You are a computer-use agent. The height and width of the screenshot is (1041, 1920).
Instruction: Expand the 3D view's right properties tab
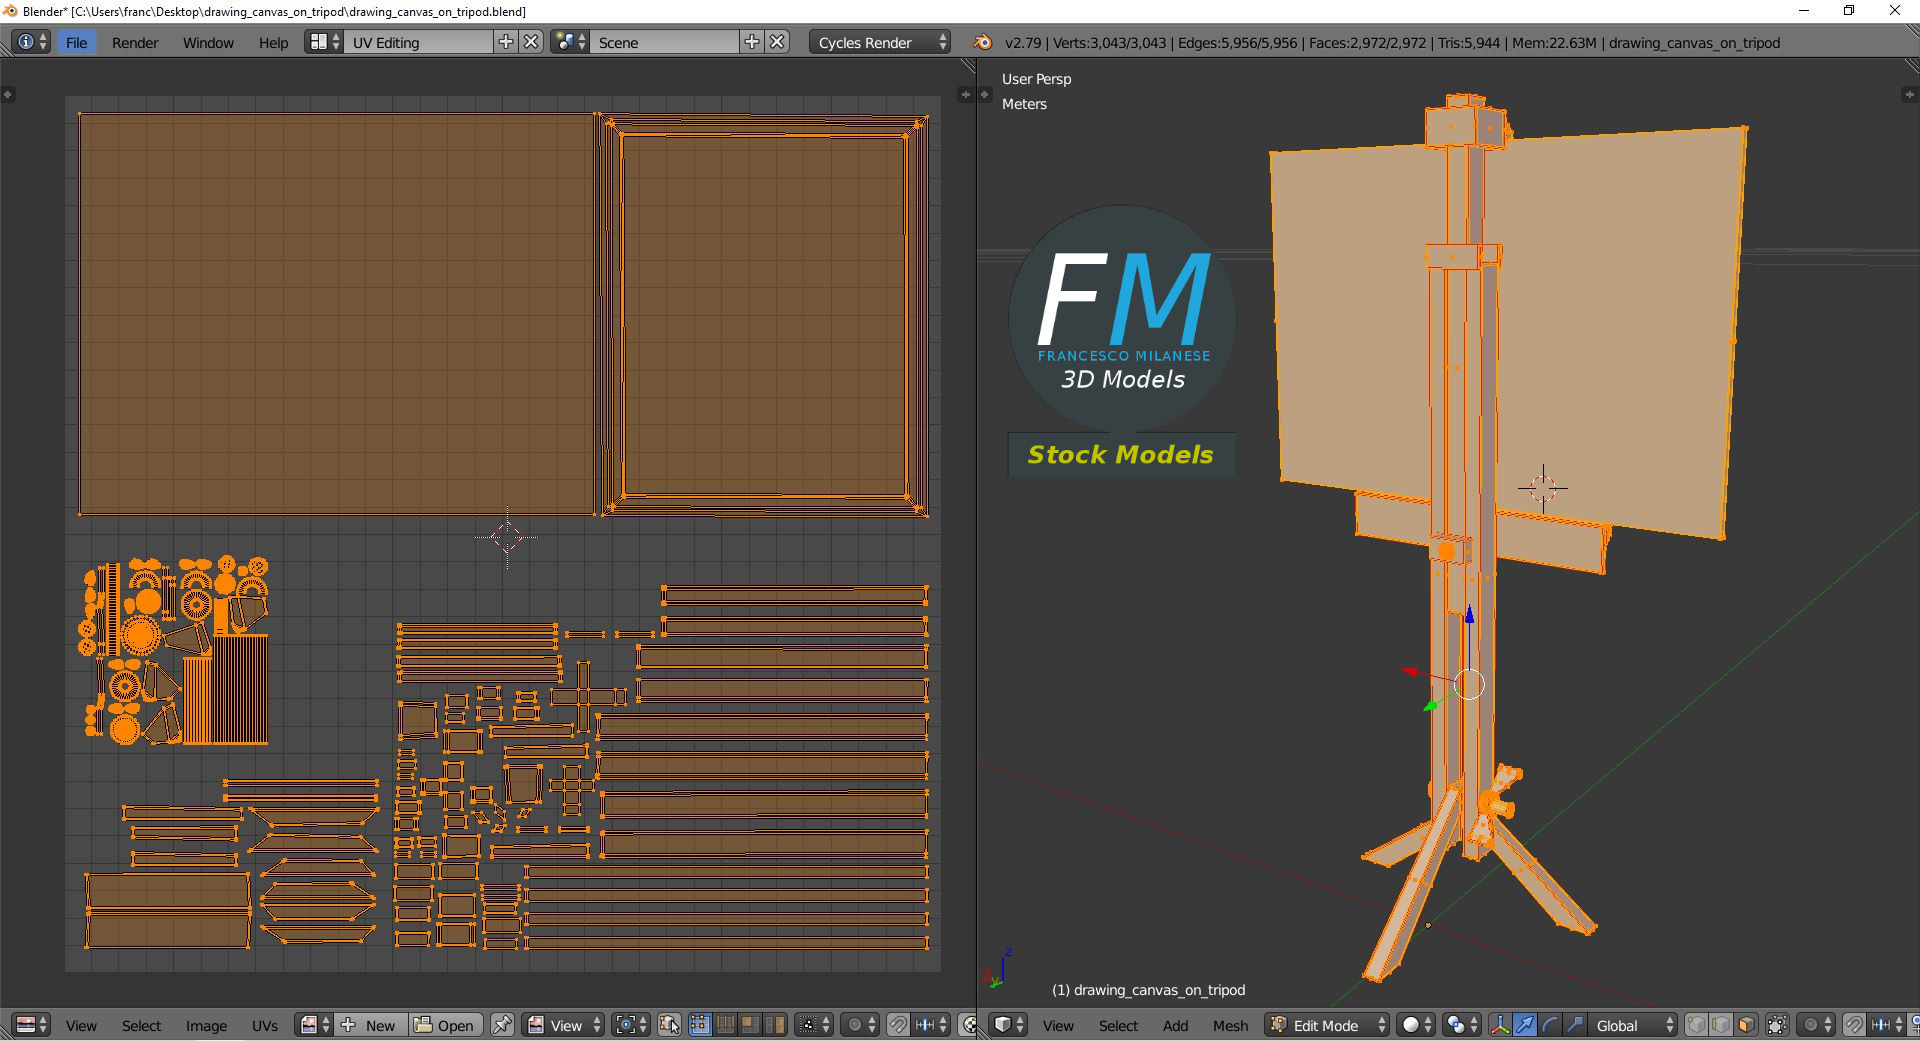coord(1908,94)
